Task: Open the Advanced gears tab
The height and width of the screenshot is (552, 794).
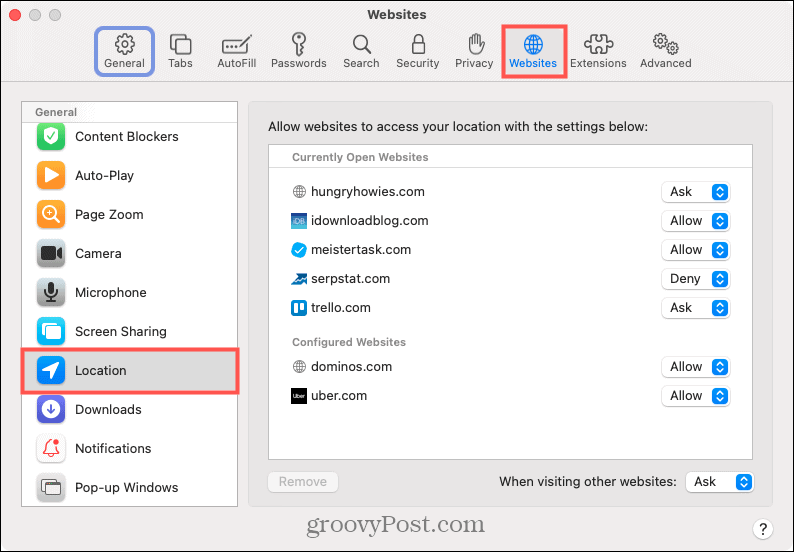Action: point(665,52)
